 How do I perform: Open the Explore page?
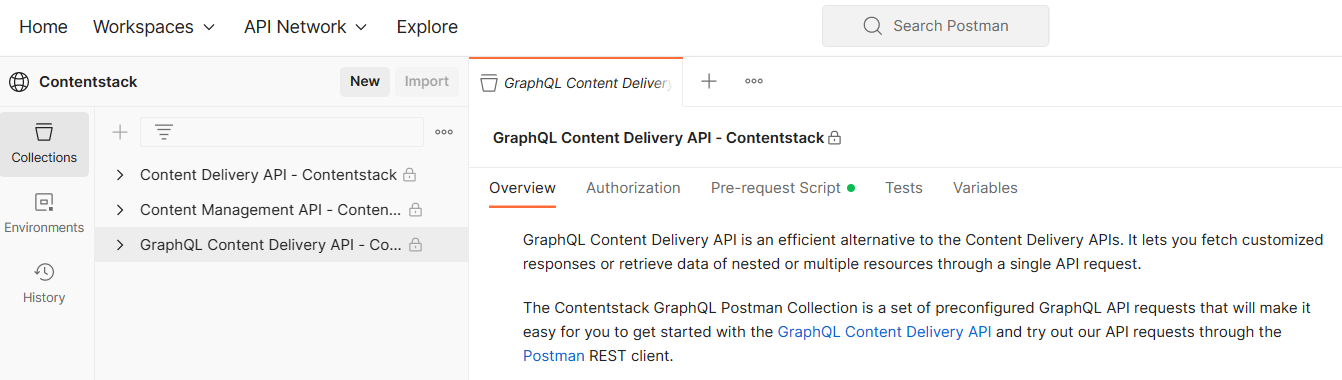click(x=427, y=27)
